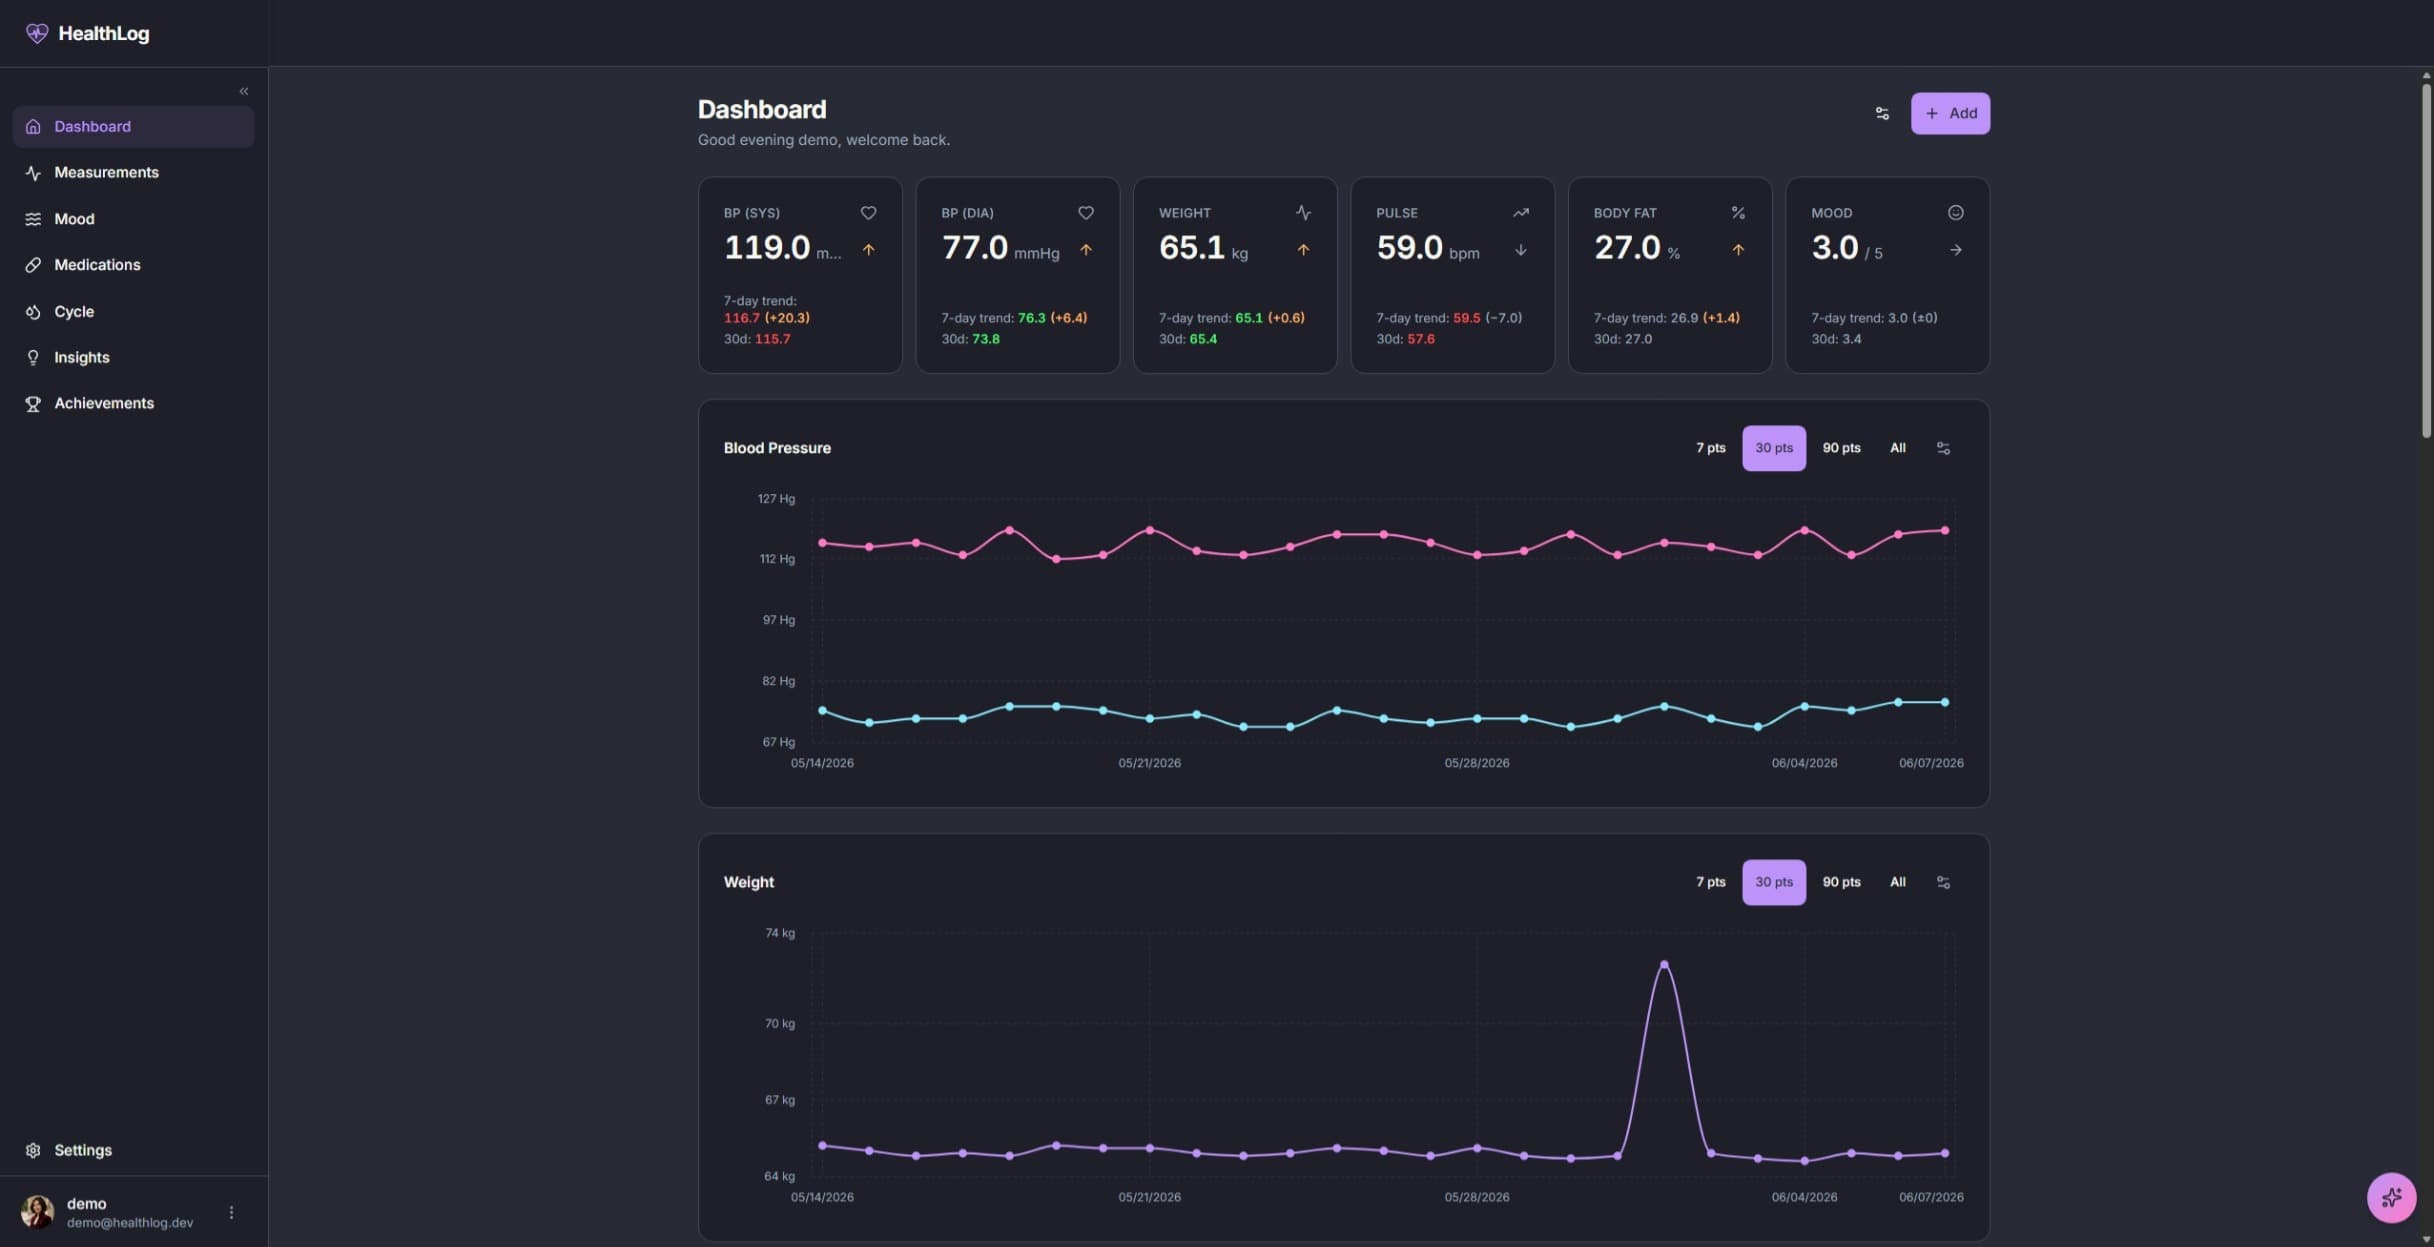The width and height of the screenshot is (2434, 1247).
Task: Open the AI assistant sparkle button
Action: click(2391, 1197)
